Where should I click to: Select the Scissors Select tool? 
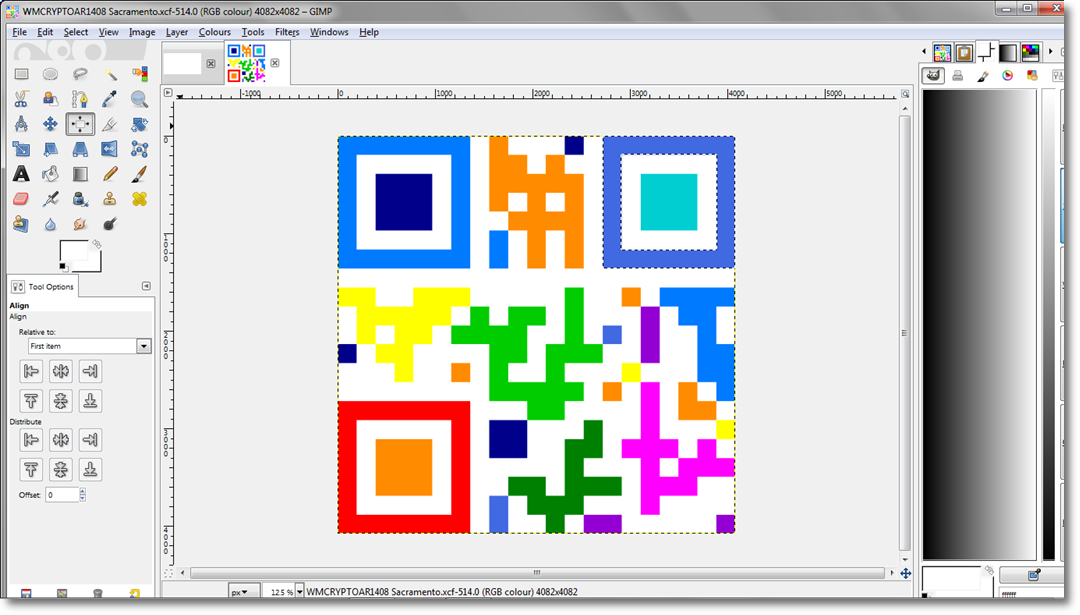(21, 99)
